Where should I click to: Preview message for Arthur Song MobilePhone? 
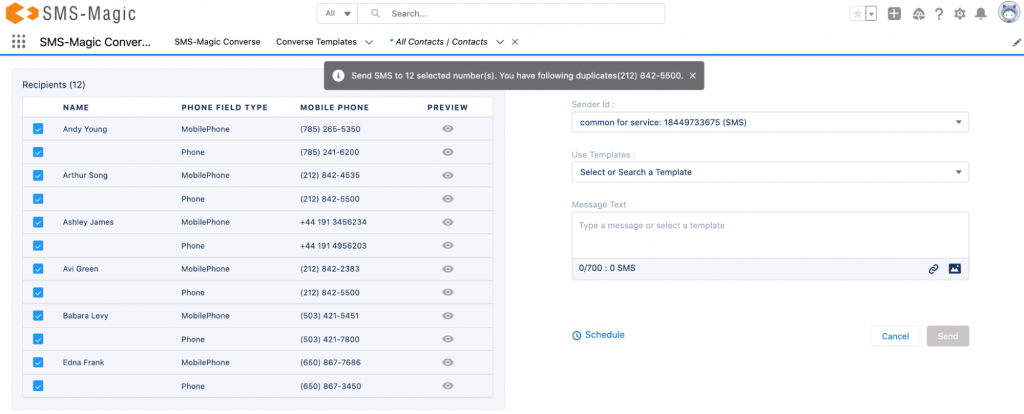tap(447, 176)
